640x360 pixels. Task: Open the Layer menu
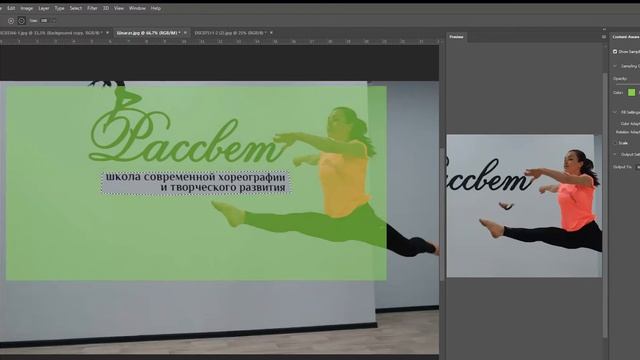click(x=44, y=8)
